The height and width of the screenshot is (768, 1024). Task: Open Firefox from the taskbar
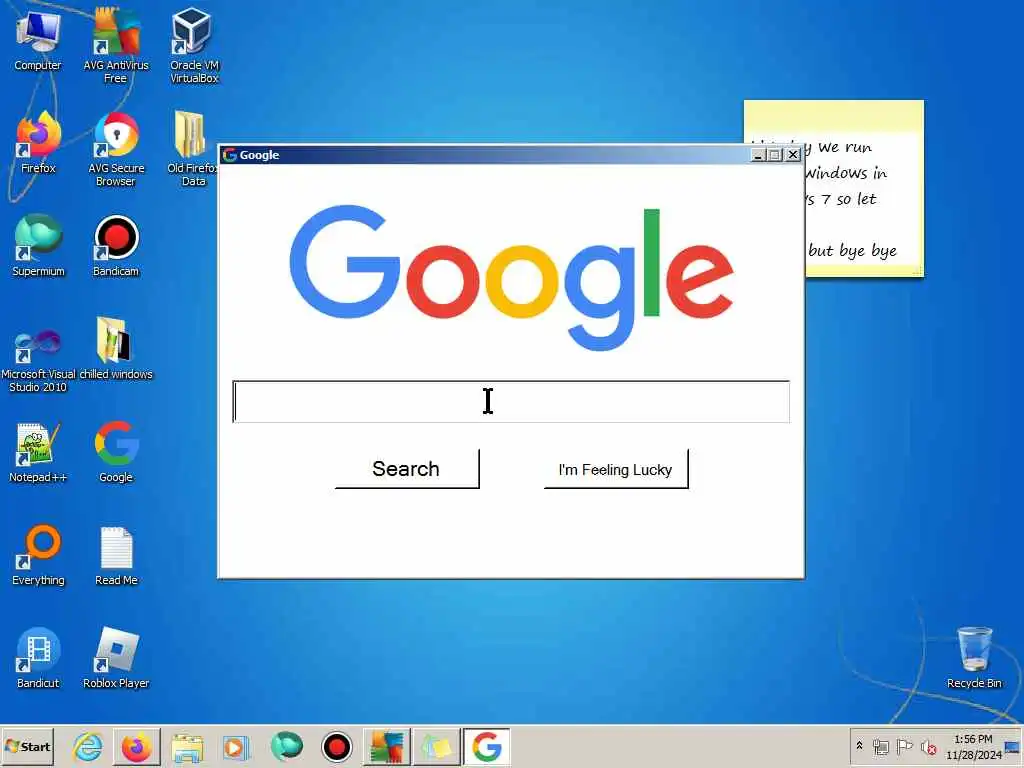click(136, 747)
